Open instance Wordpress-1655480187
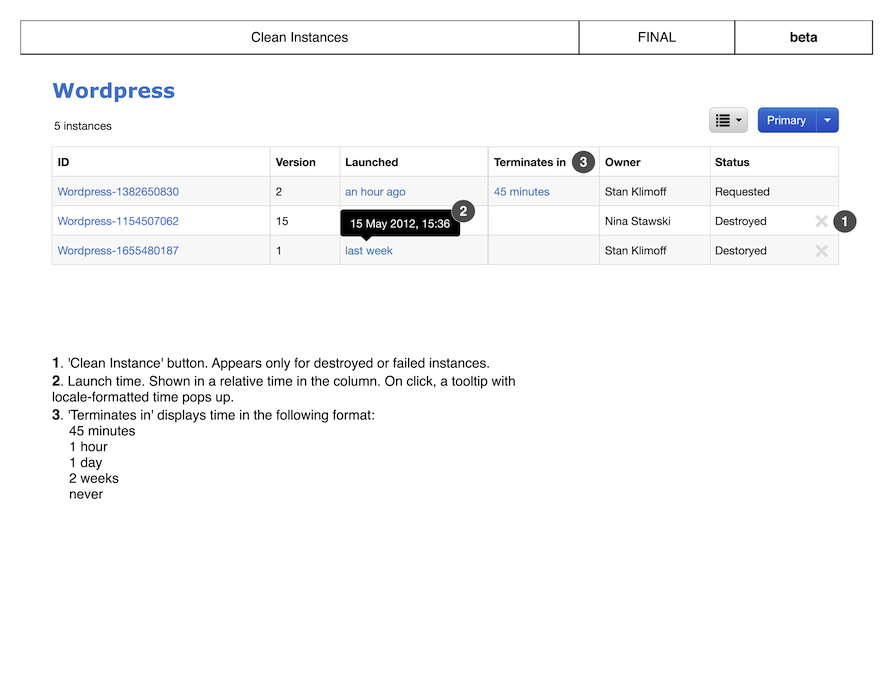894x691 pixels. (118, 251)
